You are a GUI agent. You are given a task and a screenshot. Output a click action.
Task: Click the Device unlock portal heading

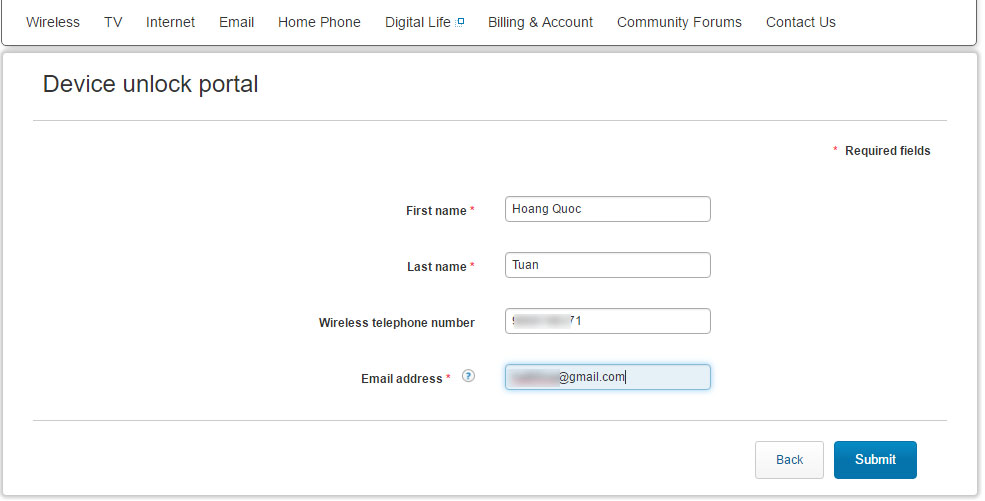click(x=151, y=84)
